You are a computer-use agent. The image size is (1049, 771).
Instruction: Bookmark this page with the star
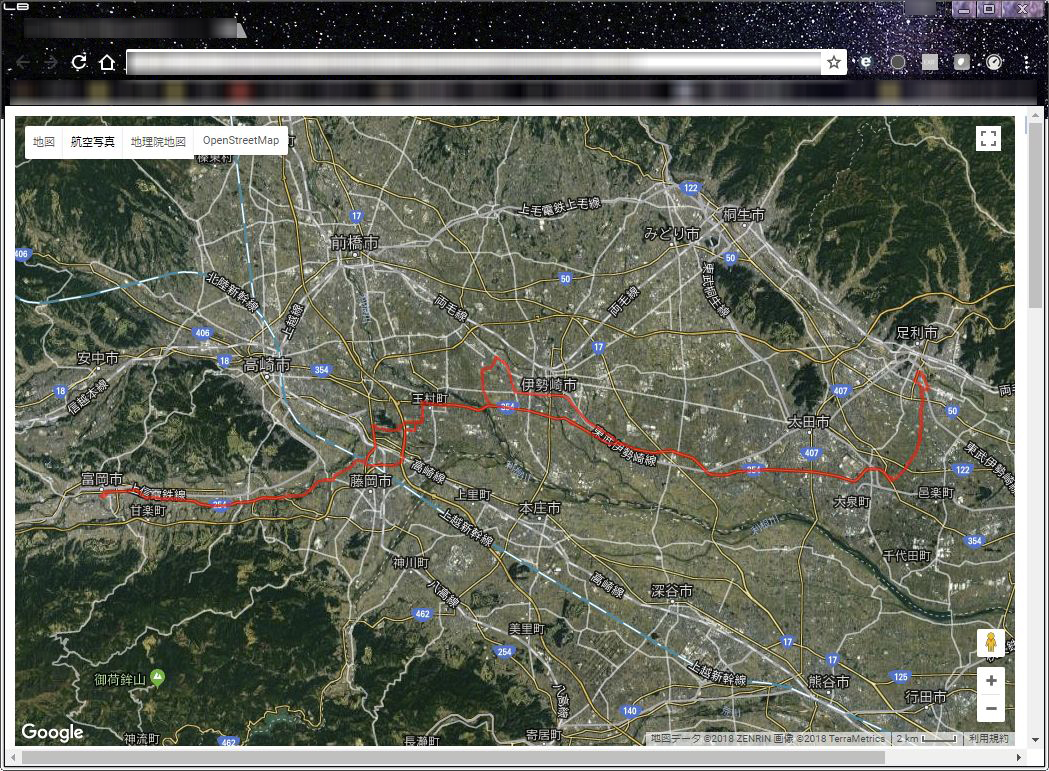834,62
